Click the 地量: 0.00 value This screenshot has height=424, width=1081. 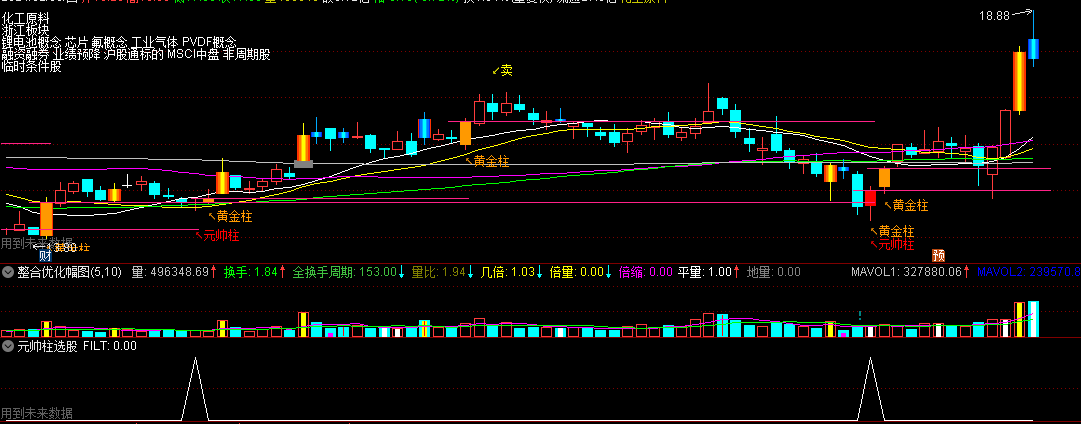point(774,272)
